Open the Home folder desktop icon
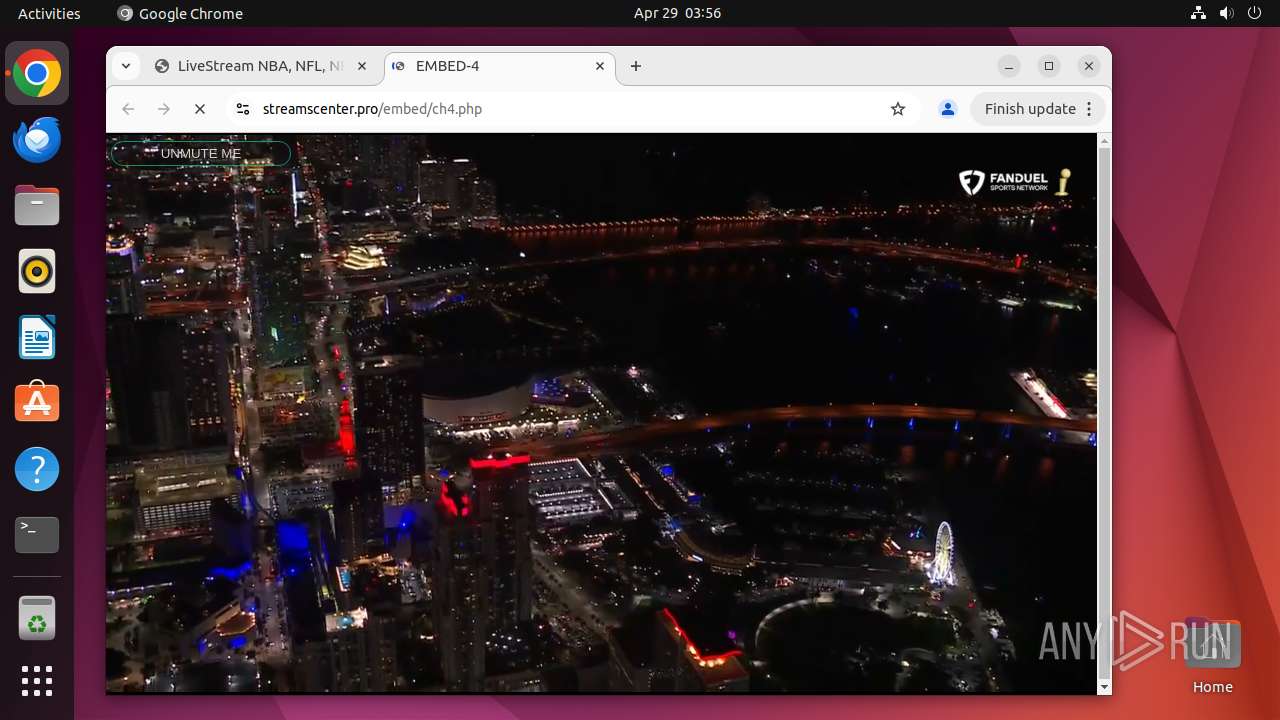Image resolution: width=1280 pixels, height=720 pixels. coord(1212,656)
